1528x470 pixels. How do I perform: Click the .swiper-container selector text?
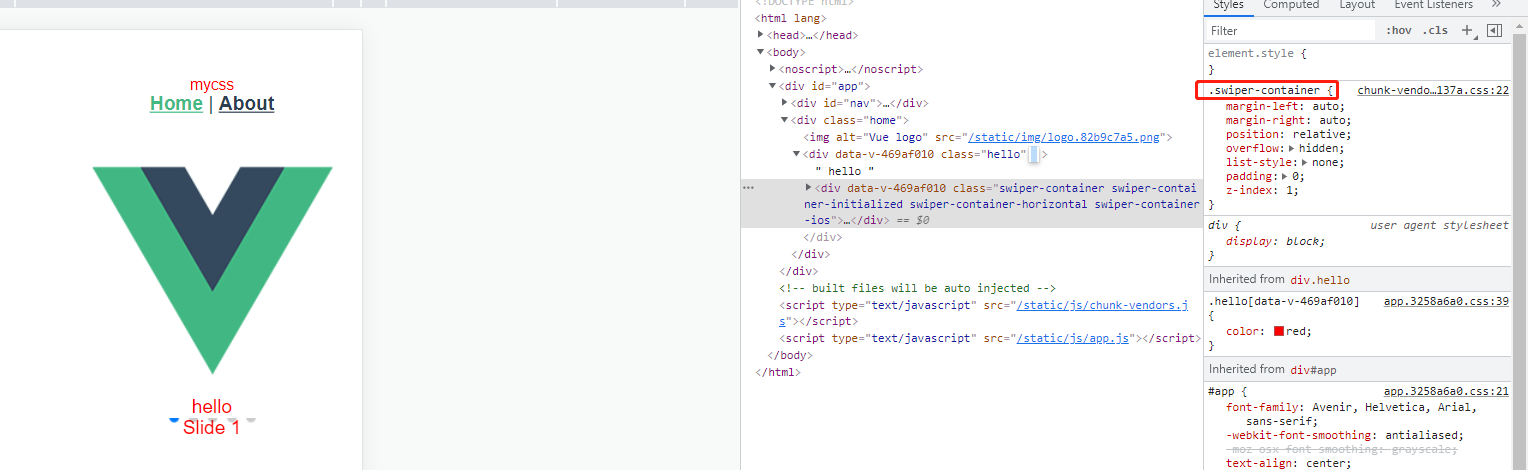pos(1264,90)
